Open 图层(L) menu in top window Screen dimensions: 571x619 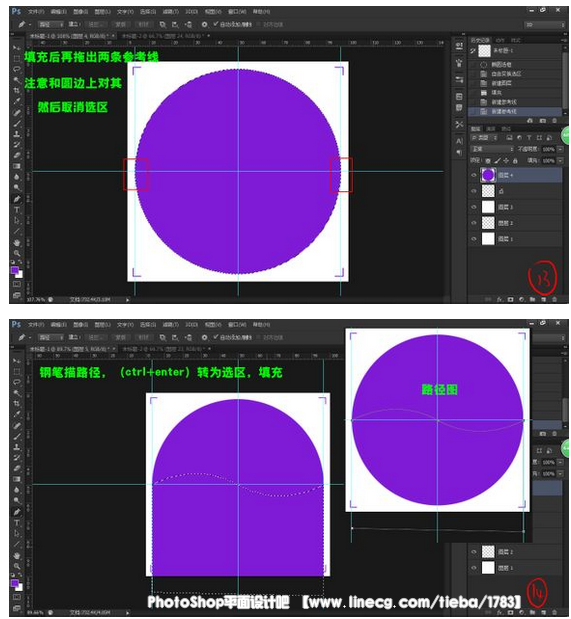pos(102,12)
